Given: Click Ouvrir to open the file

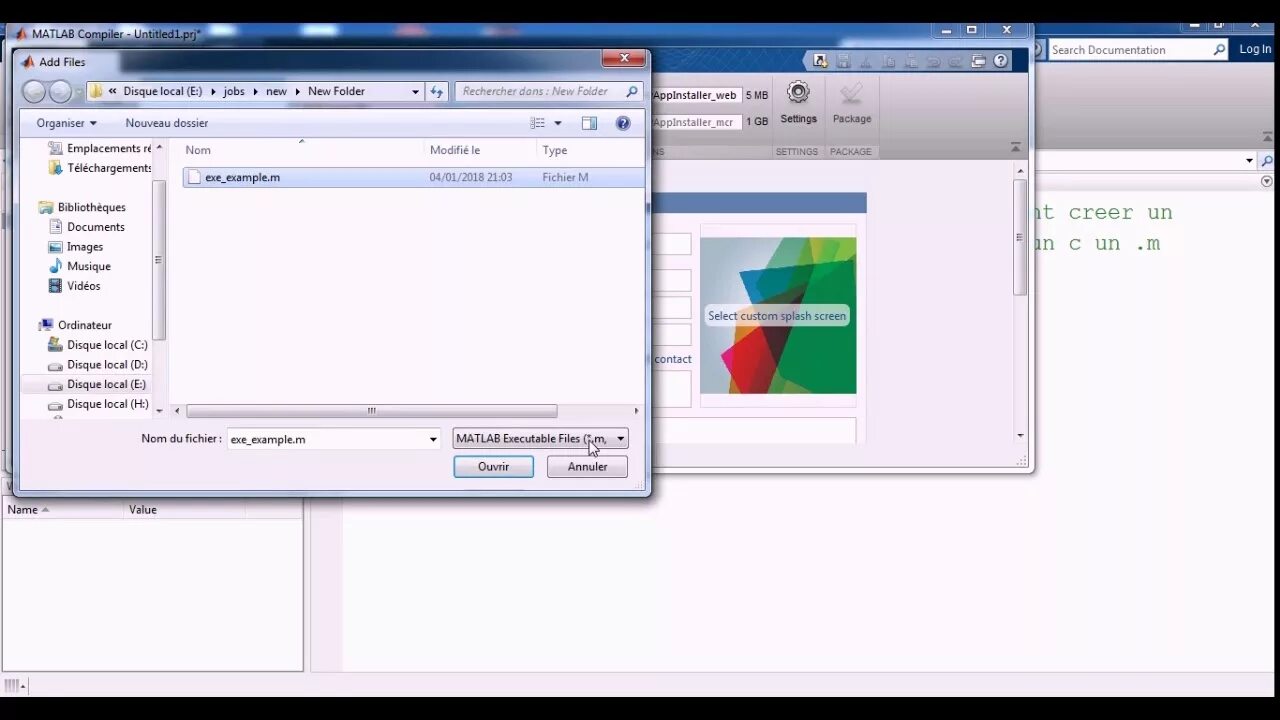Looking at the screenshot, I should click(x=493, y=467).
